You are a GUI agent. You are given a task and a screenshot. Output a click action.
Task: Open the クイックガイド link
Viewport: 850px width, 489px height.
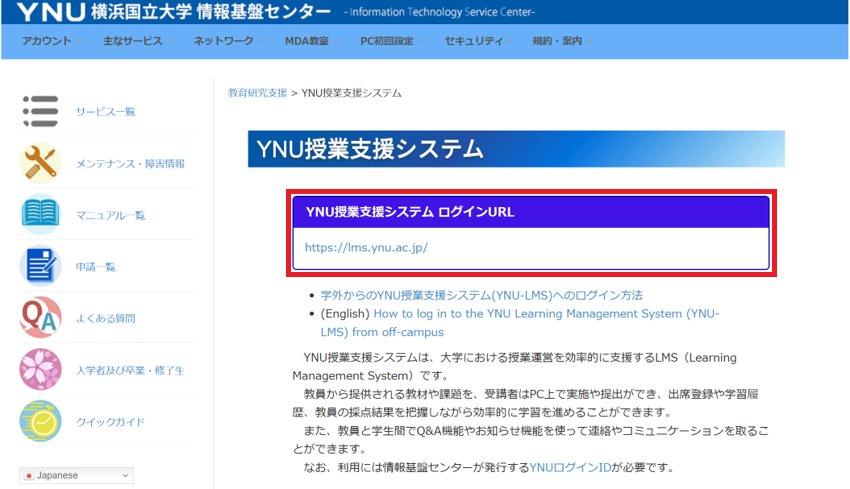[111, 422]
